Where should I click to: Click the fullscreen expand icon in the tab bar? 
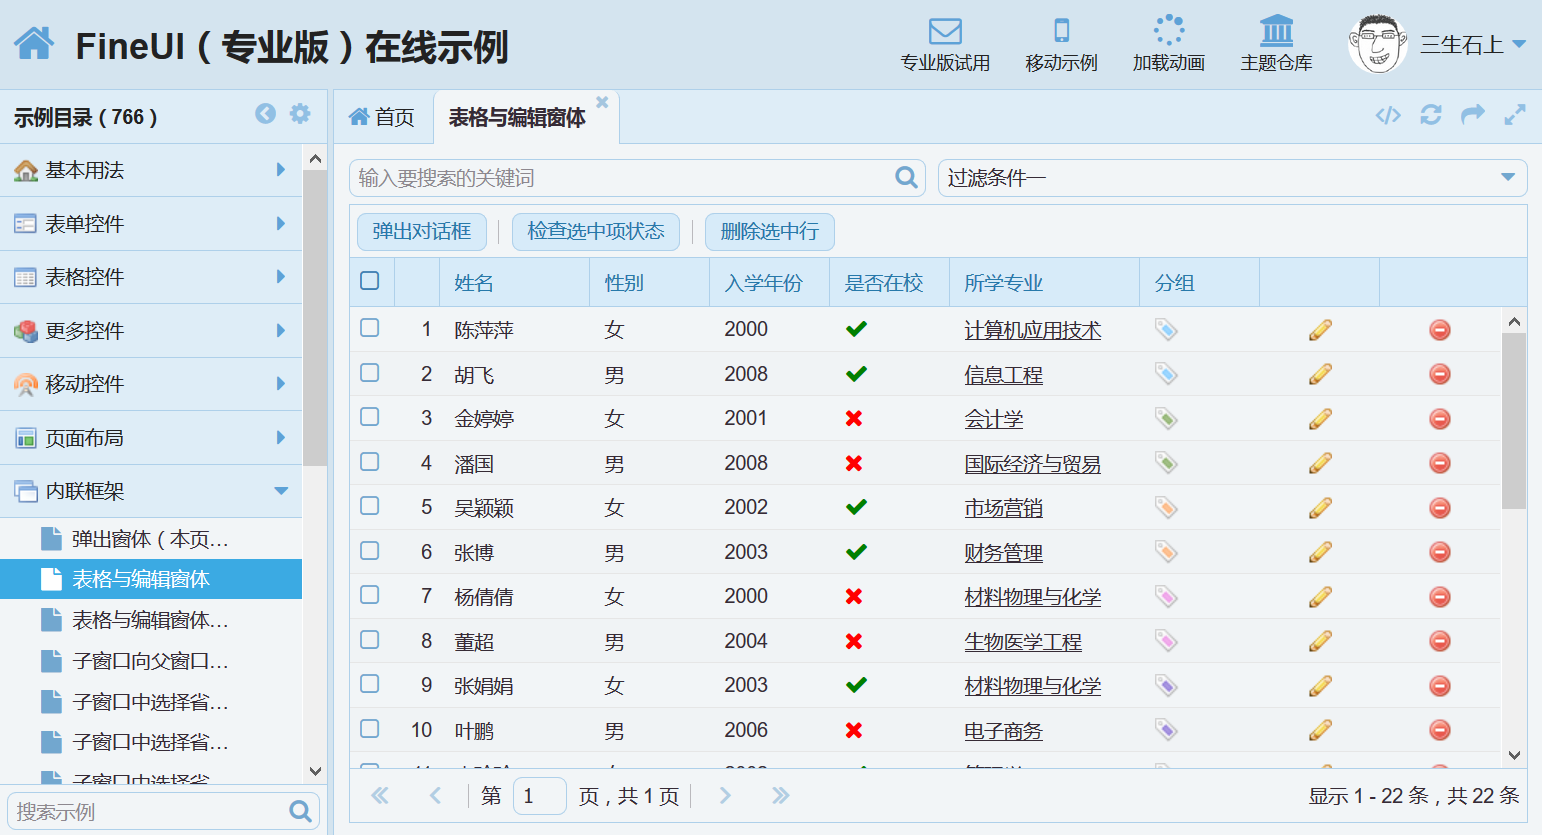[1515, 115]
